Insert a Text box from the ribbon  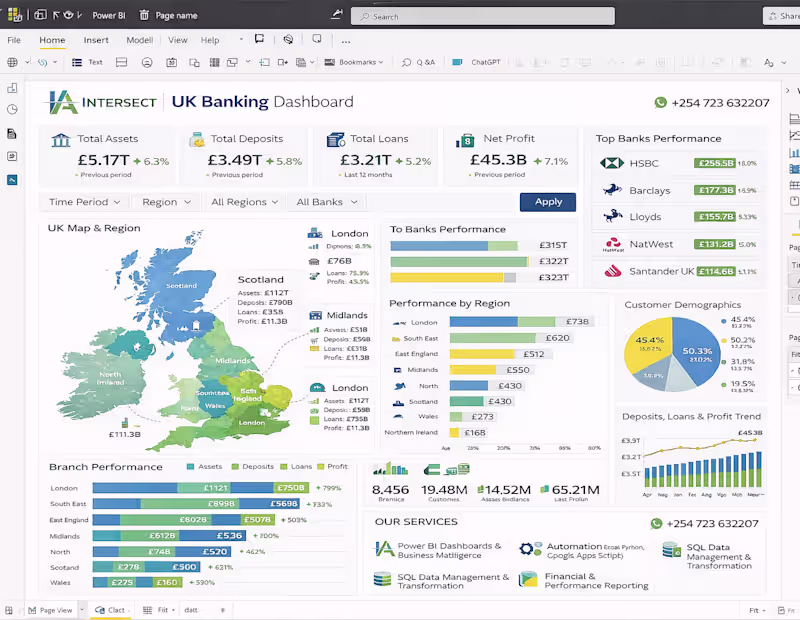coord(90,61)
